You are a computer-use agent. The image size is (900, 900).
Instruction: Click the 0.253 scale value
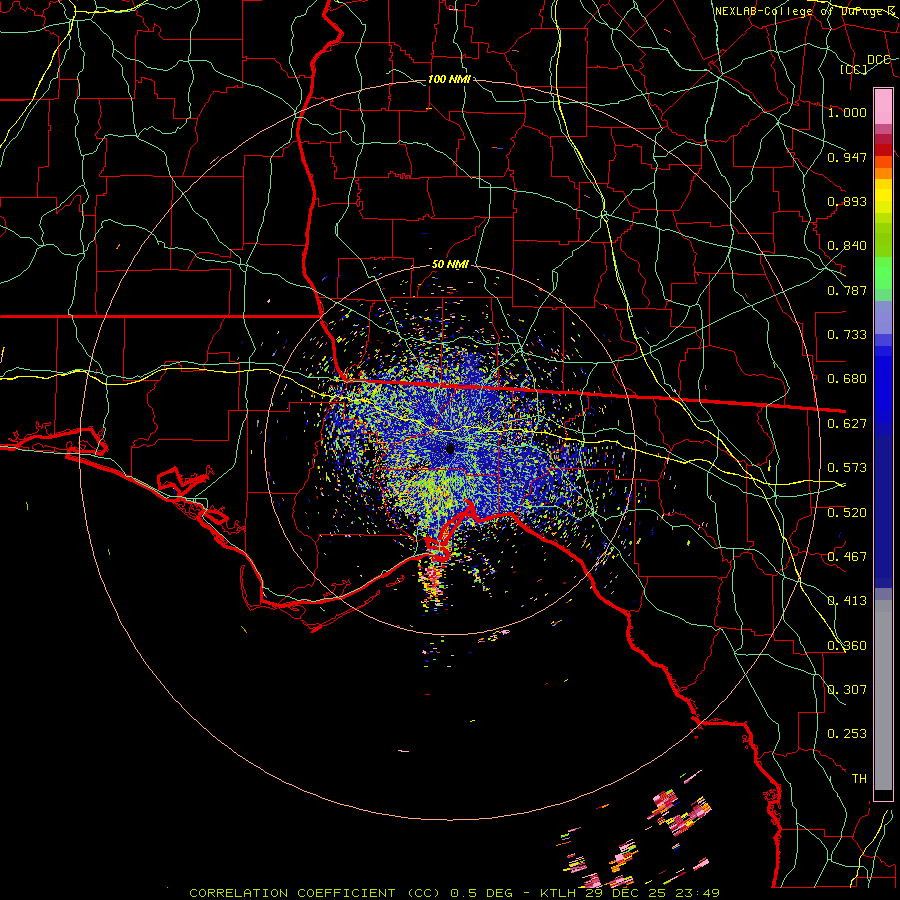[847, 734]
